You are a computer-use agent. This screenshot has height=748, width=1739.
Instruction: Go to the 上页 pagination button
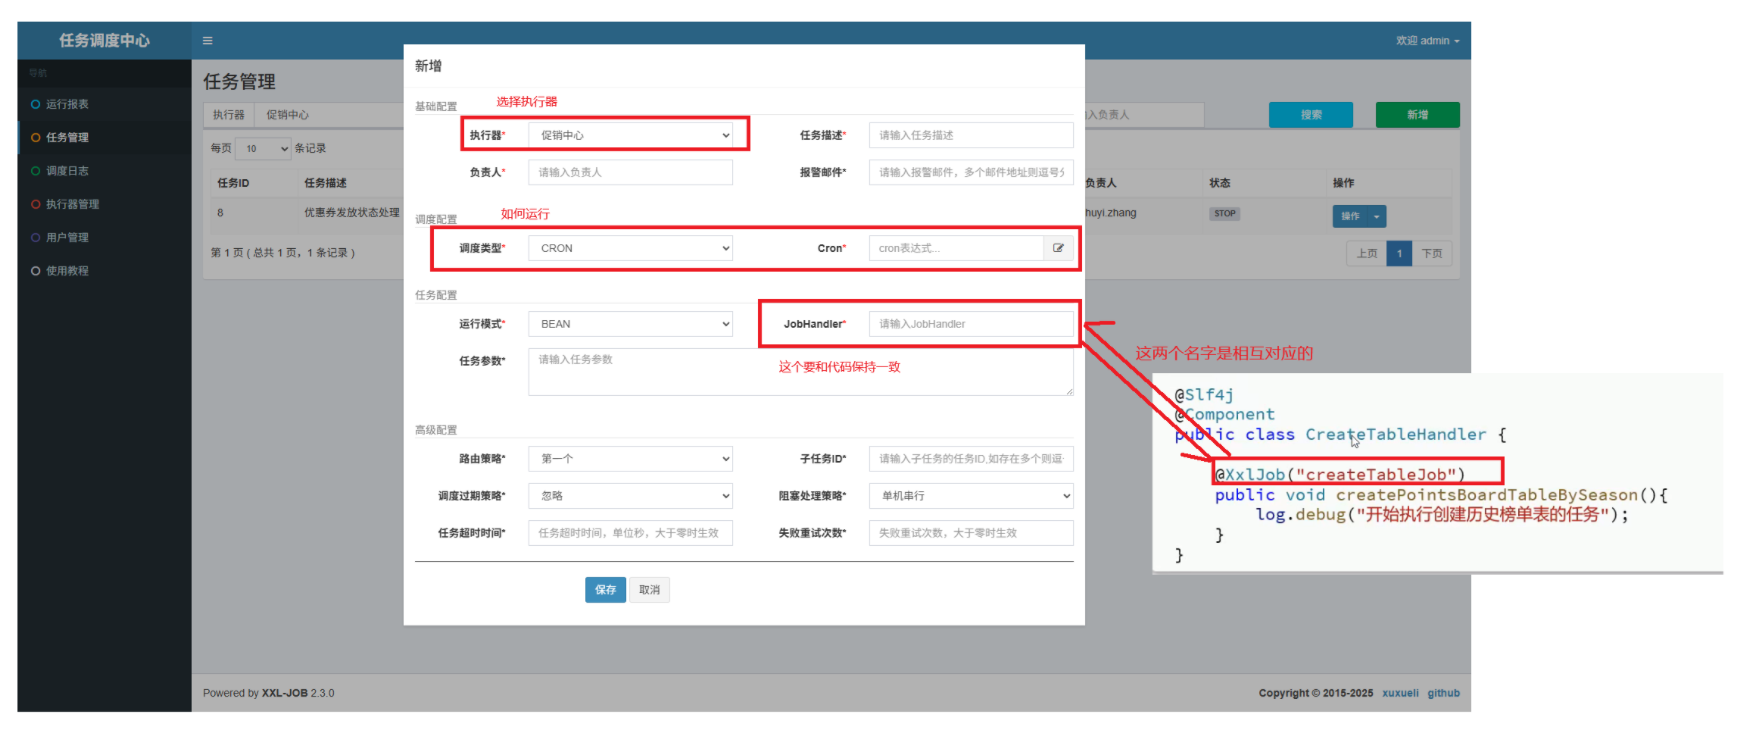click(x=1366, y=253)
